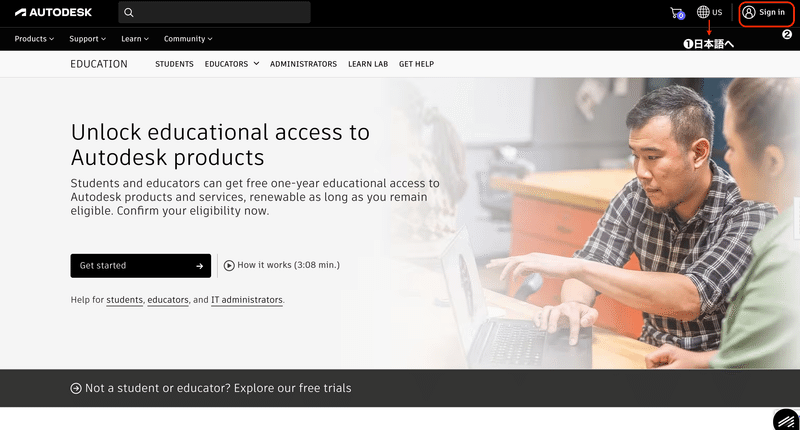Click the Autodesk logo
Viewport: 800px width, 430px height.
click(x=53, y=12)
